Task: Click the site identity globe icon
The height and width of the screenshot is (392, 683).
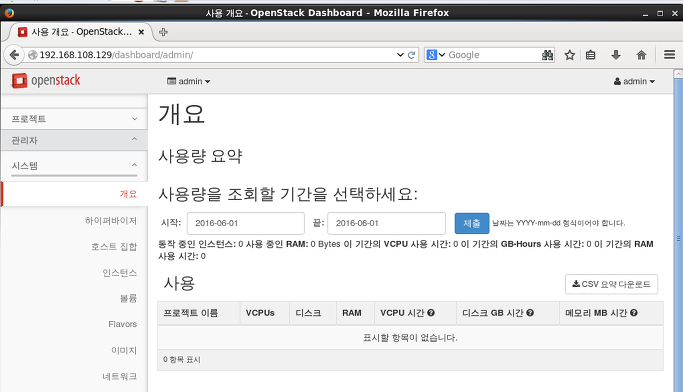Action: pyautogui.click(x=32, y=55)
